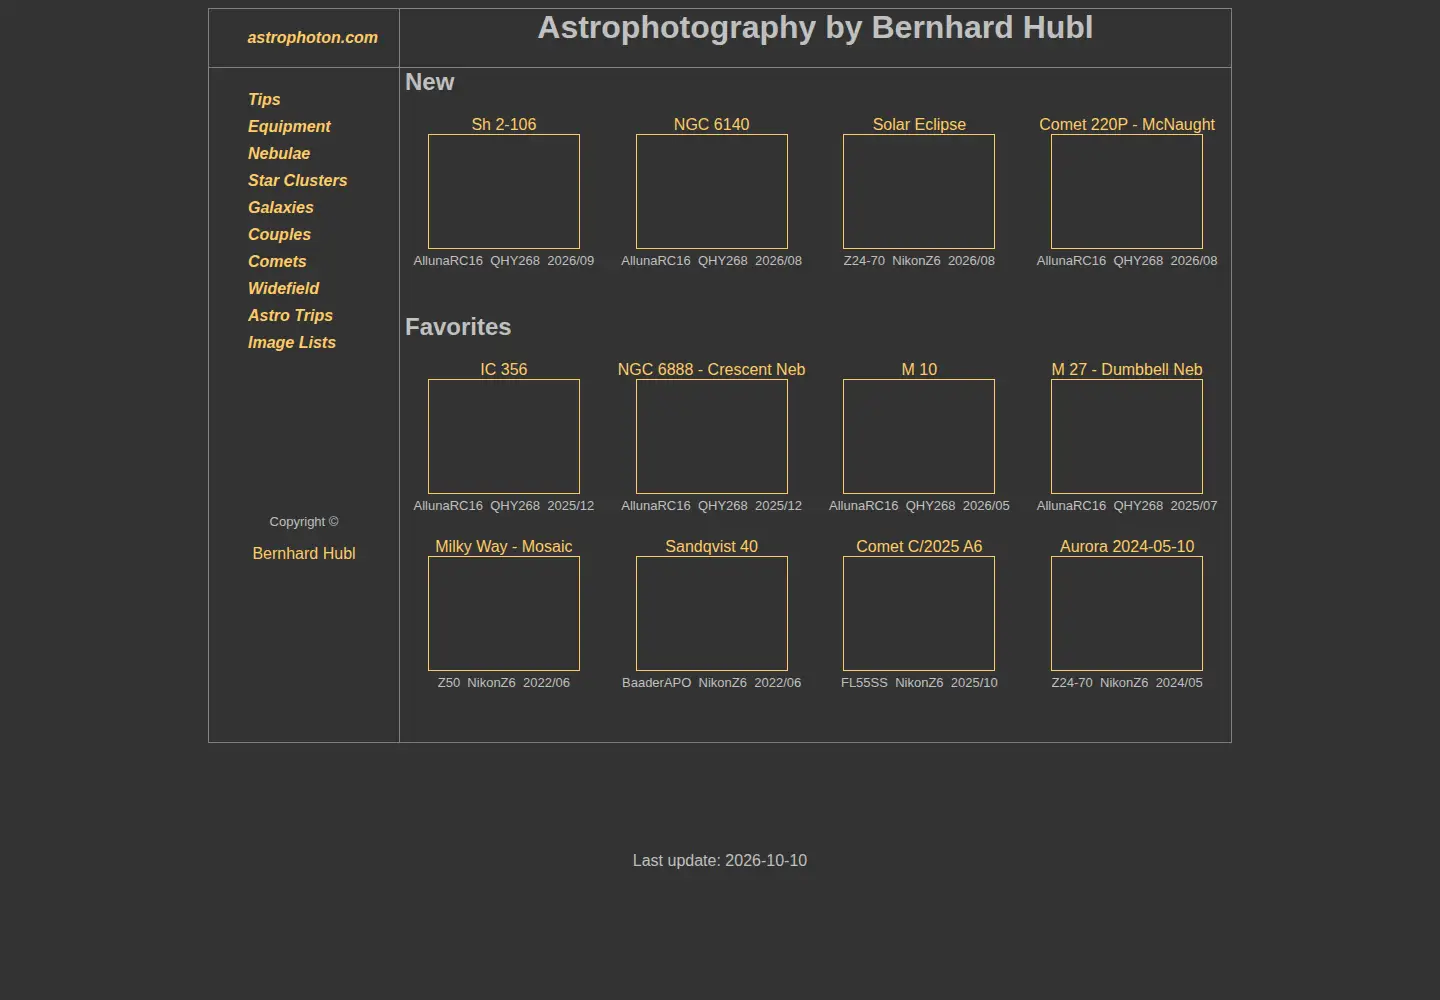Open the Solar Eclipse title link

click(x=919, y=124)
